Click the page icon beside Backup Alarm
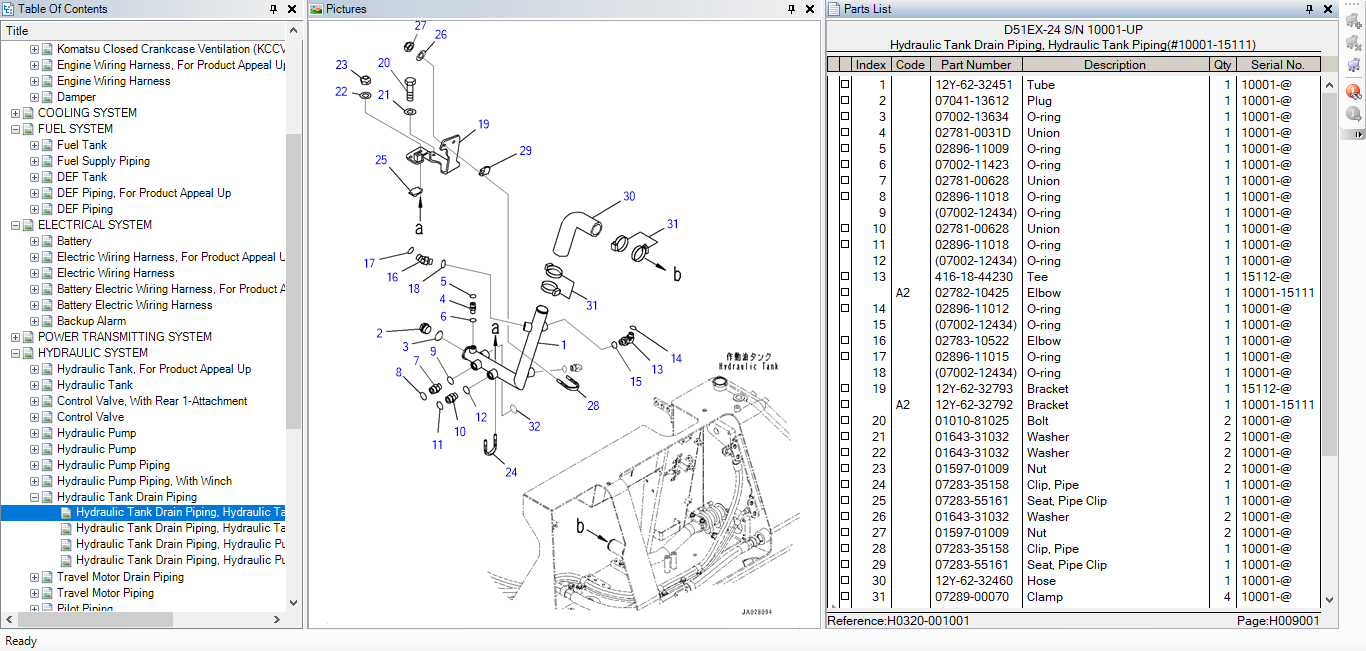The width and height of the screenshot is (1366, 651). pos(47,321)
